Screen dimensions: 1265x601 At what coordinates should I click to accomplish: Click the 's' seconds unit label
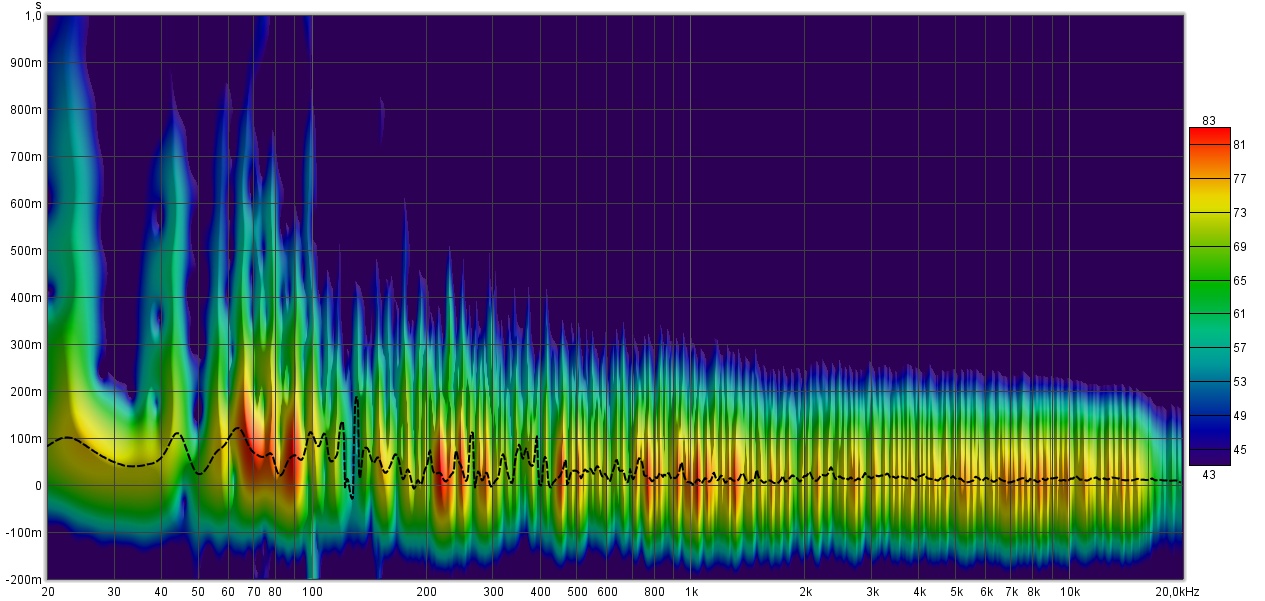click(x=38, y=6)
